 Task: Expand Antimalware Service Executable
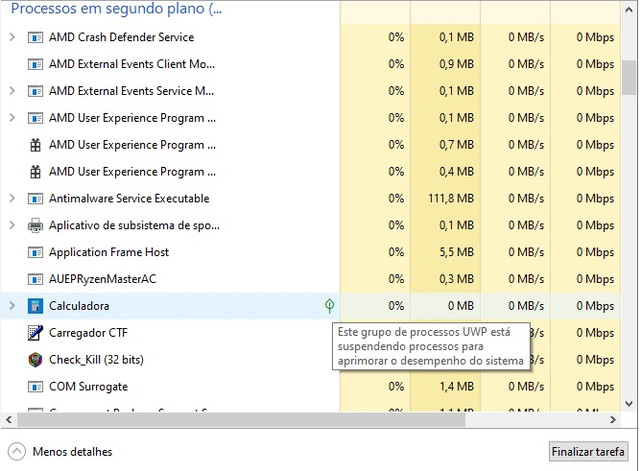click(x=12, y=198)
